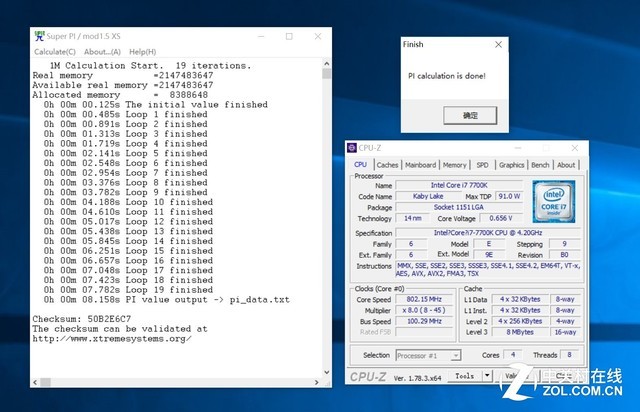Viewport: 640px width, 412px height.
Task: Click the Specification field in CPU-Z
Action: (488, 233)
